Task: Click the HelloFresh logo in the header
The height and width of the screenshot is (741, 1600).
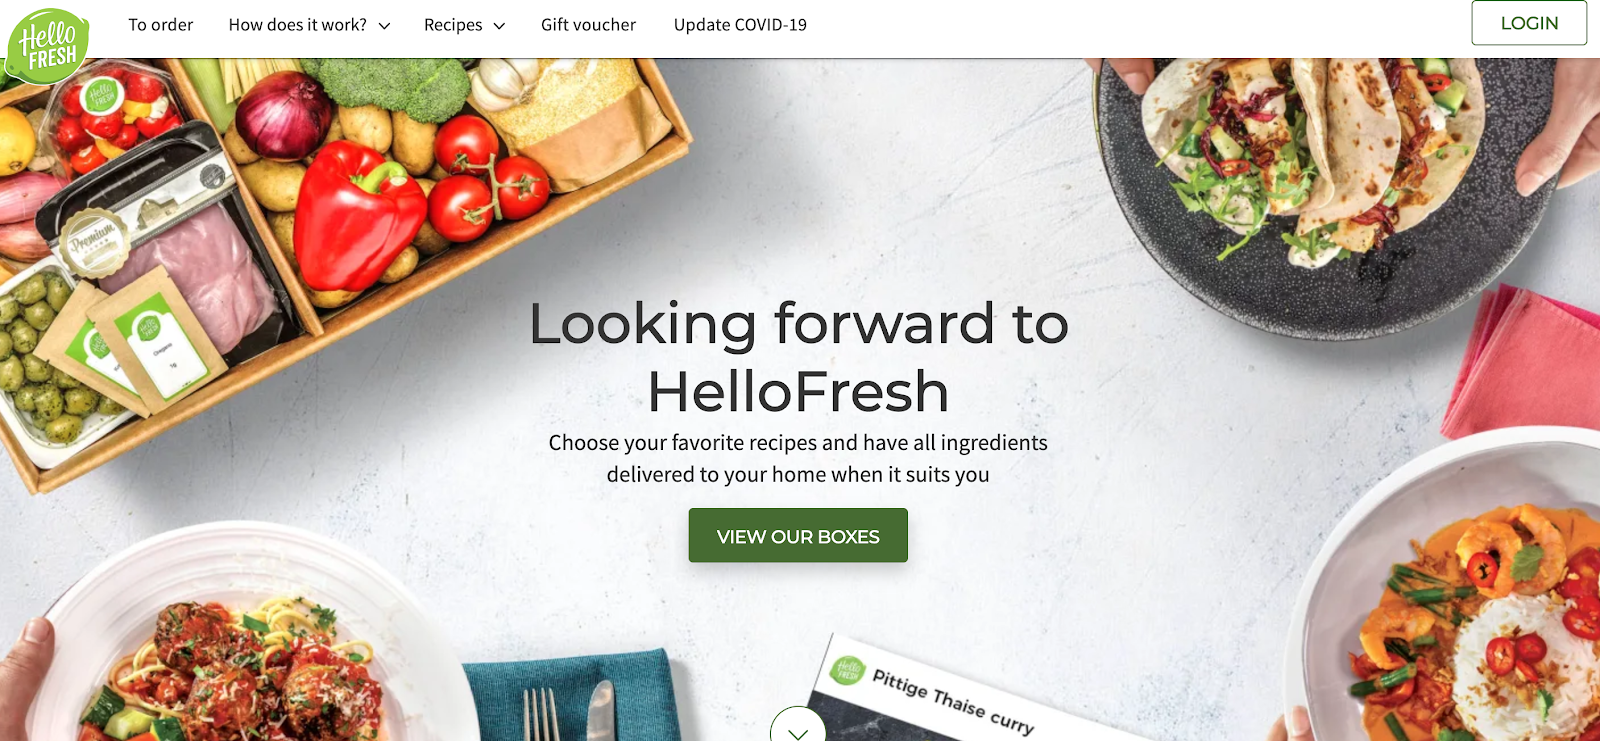Action: (48, 45)
